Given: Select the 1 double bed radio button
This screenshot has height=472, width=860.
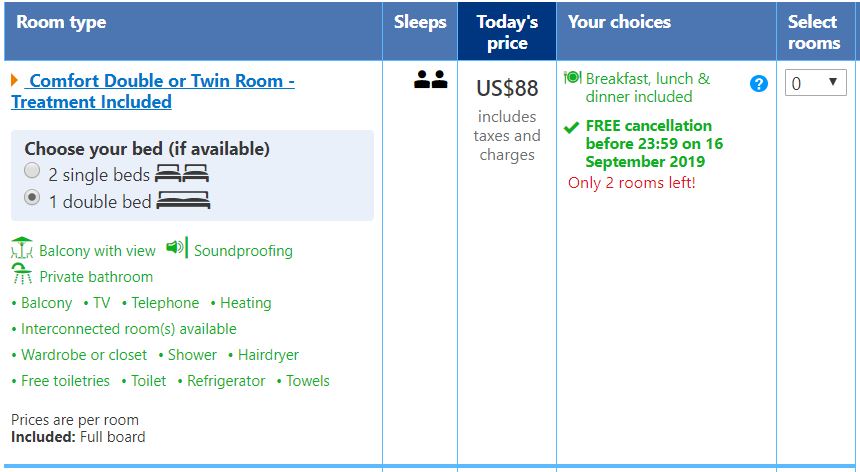Looking at the screenshot, I should click(x=32, y=198).
